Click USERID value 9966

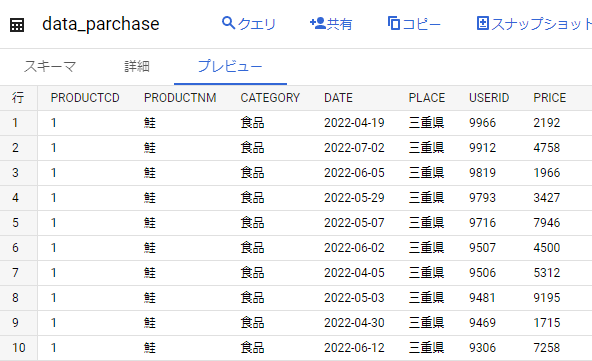point(482,123)
